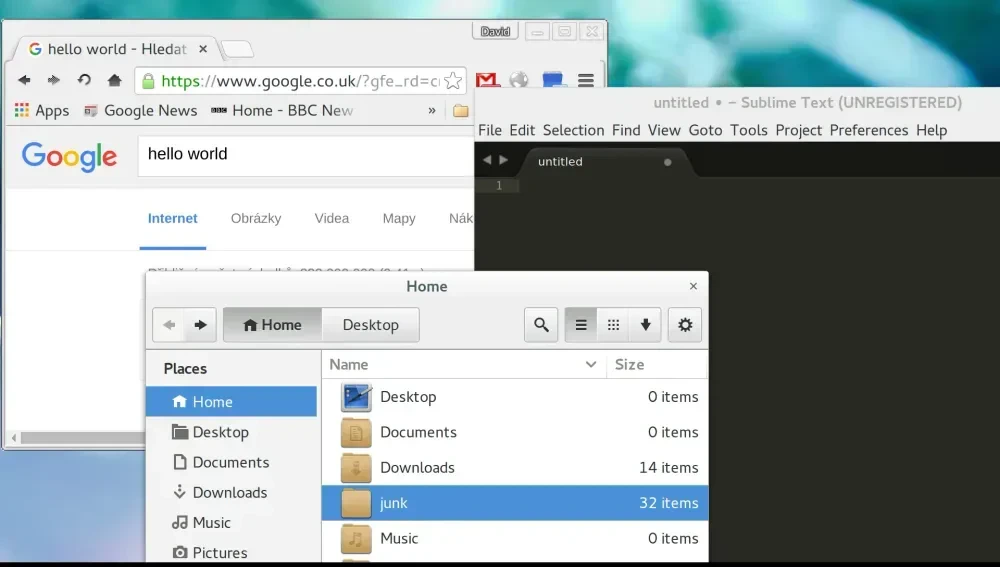Open Sublime Text Tools menu
This screenshot has width=1000, height=567.
(x=749, y=130)
